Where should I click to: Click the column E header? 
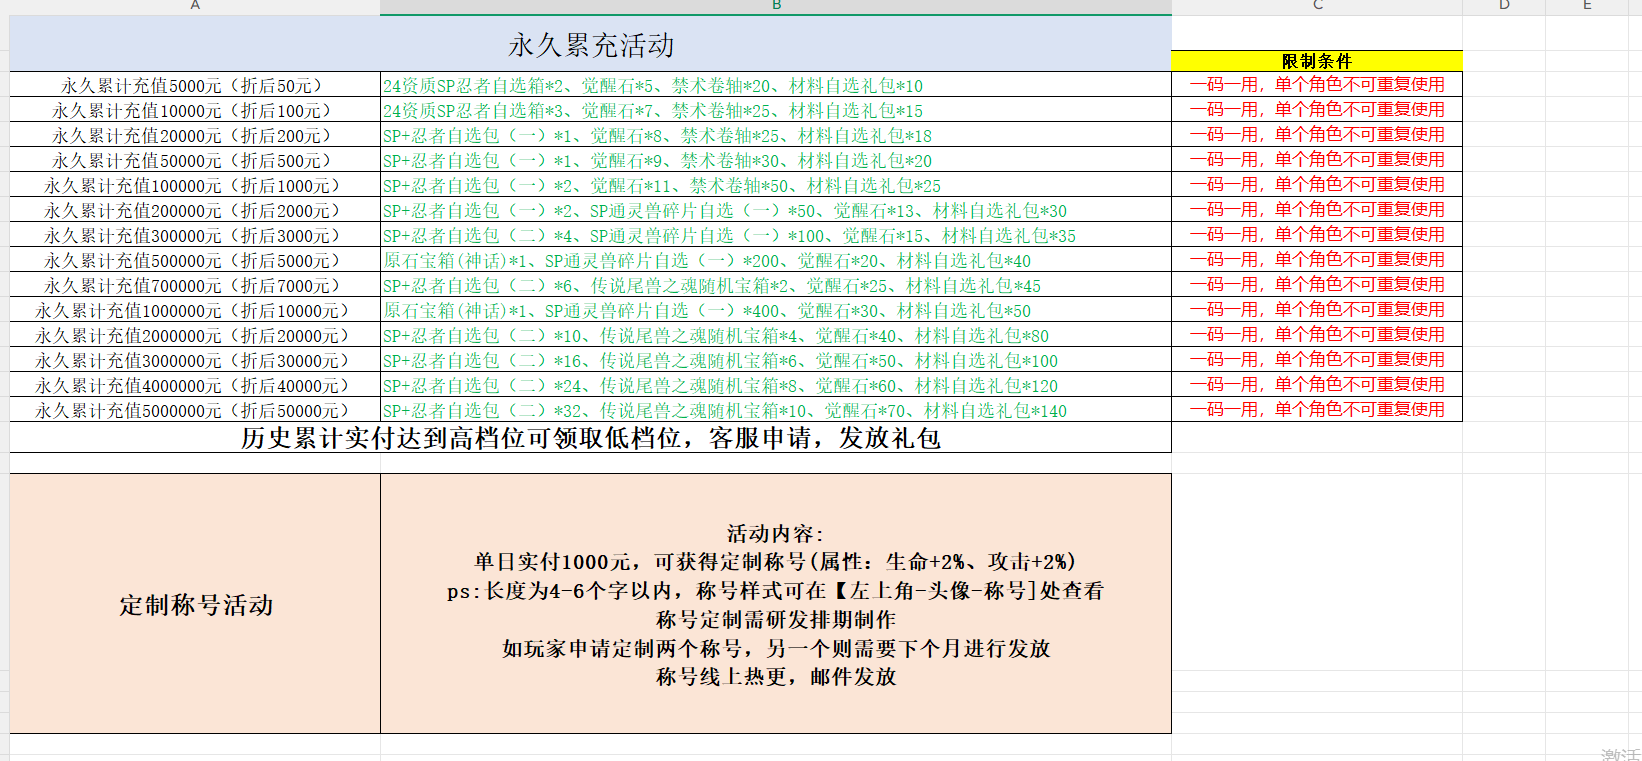(1587, 6)
